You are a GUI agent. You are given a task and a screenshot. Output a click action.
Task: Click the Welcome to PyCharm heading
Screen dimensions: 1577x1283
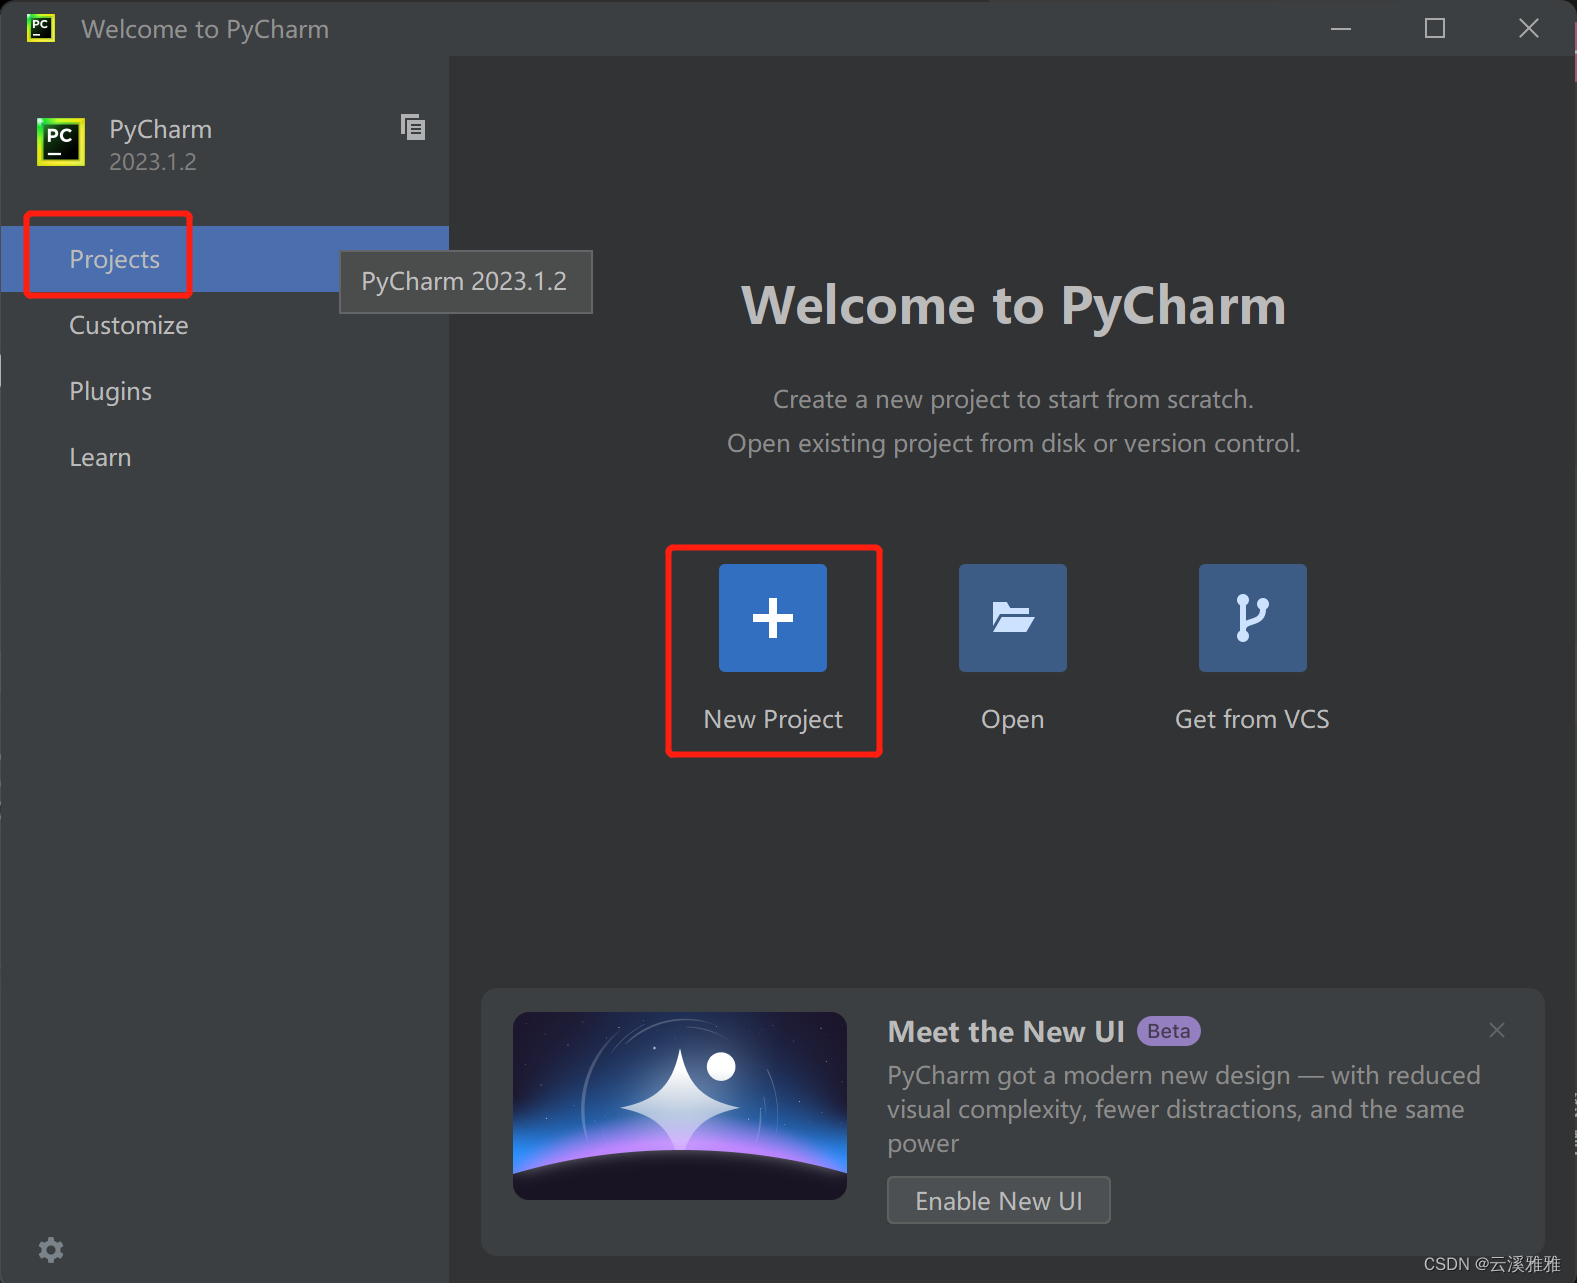[1013, 306]
